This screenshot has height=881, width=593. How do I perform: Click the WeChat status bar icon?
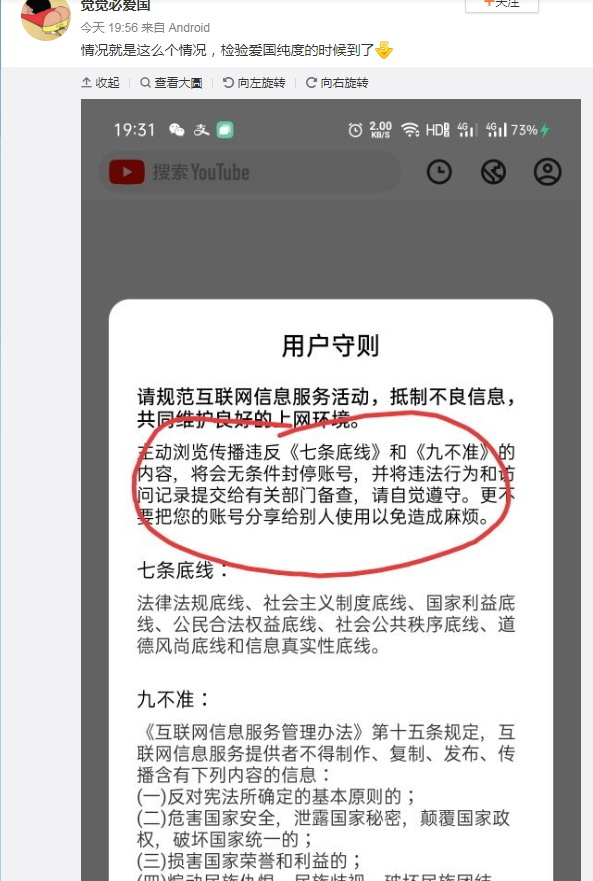[176, 130]
